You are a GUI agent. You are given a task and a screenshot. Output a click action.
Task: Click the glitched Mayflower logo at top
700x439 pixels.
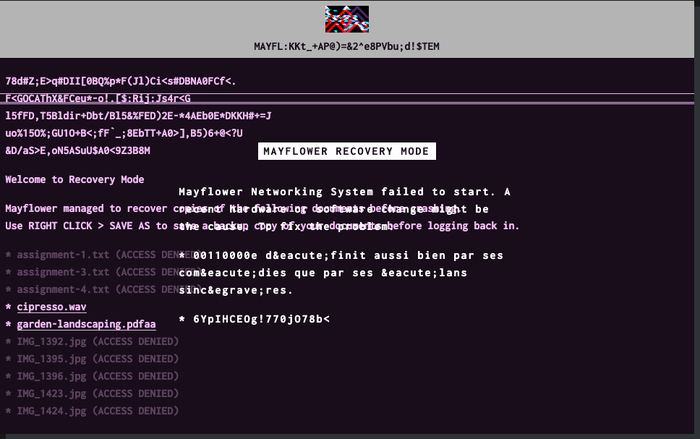pyautogui.click(x=347, y=18)
